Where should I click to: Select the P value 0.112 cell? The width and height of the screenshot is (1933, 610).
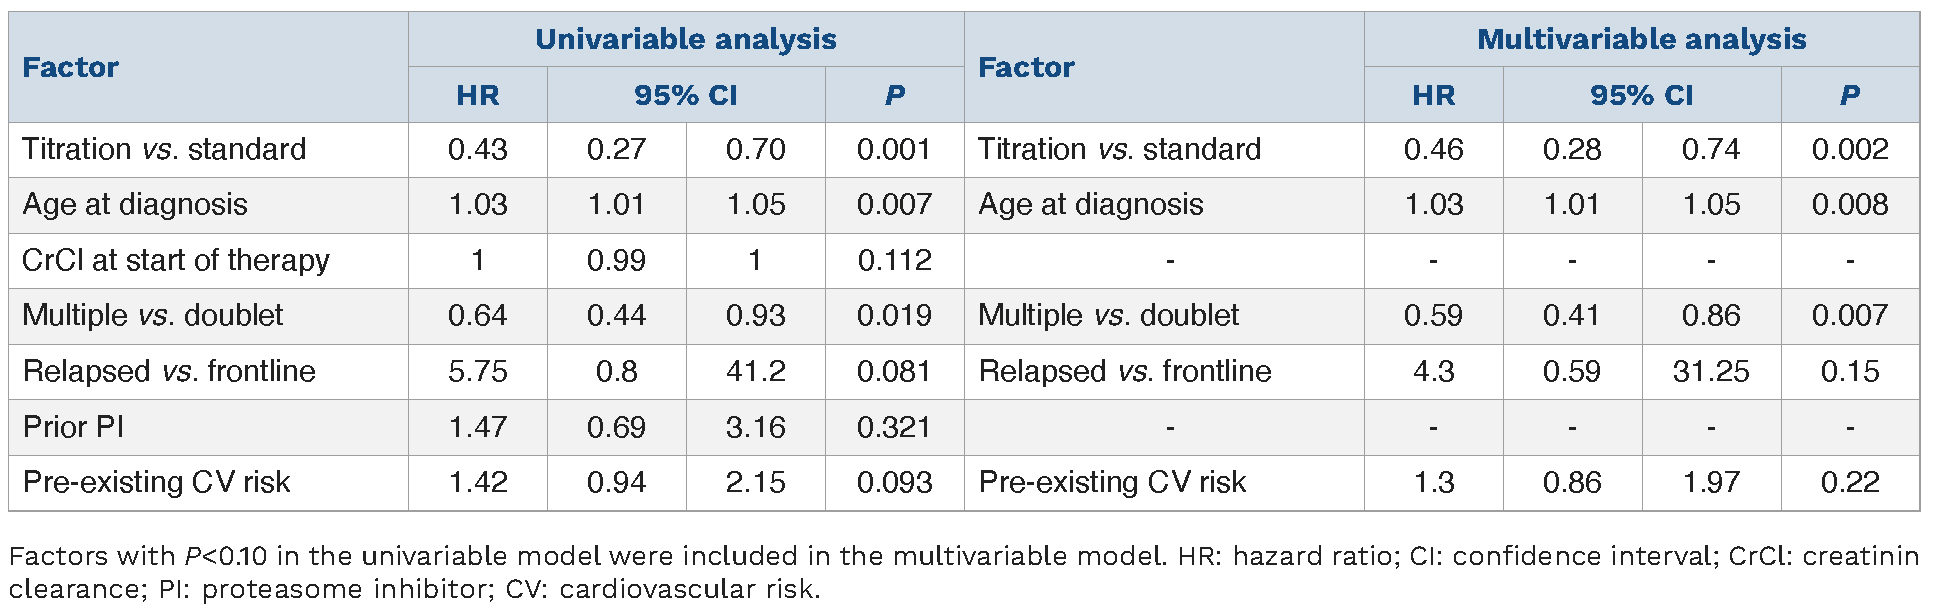pos(894,261)
